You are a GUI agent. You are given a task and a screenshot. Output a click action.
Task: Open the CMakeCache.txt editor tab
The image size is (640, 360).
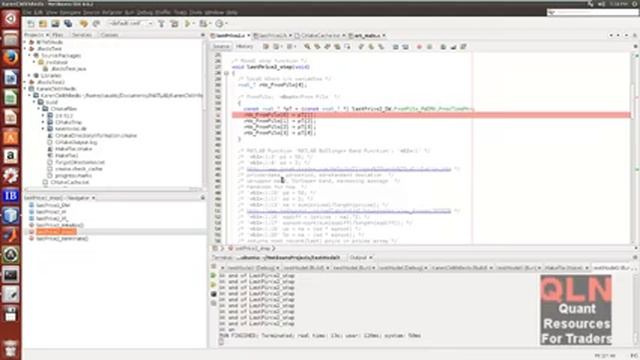tap(320, 36)
